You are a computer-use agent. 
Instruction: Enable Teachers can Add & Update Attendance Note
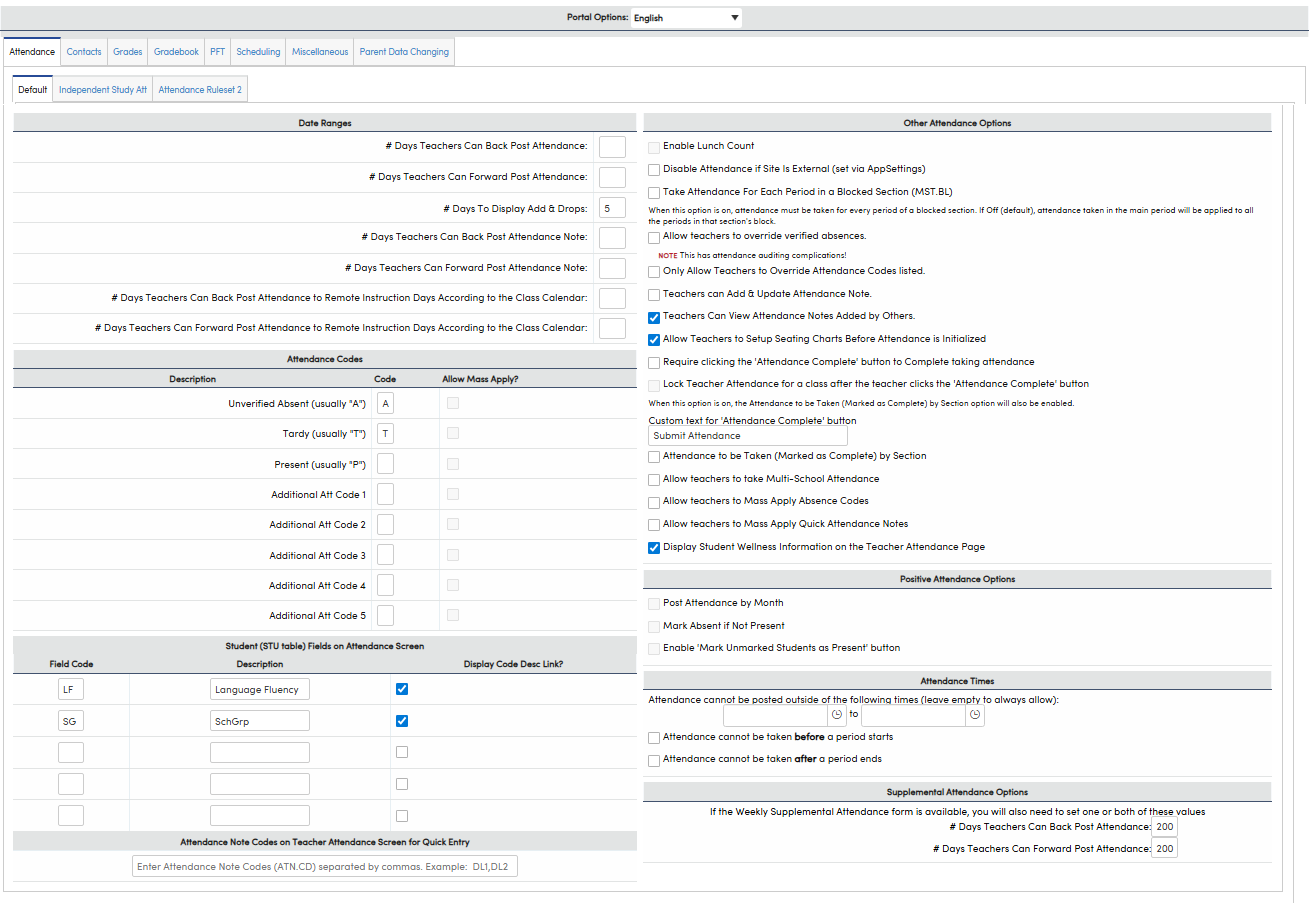[x=654, y=295]
